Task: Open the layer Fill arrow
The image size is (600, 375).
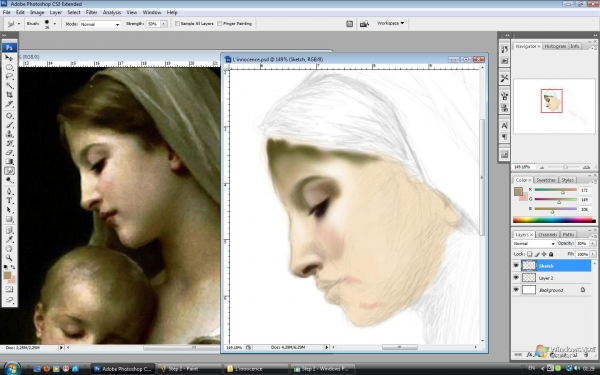Action: pyautogui.click(x=593, y=254)
